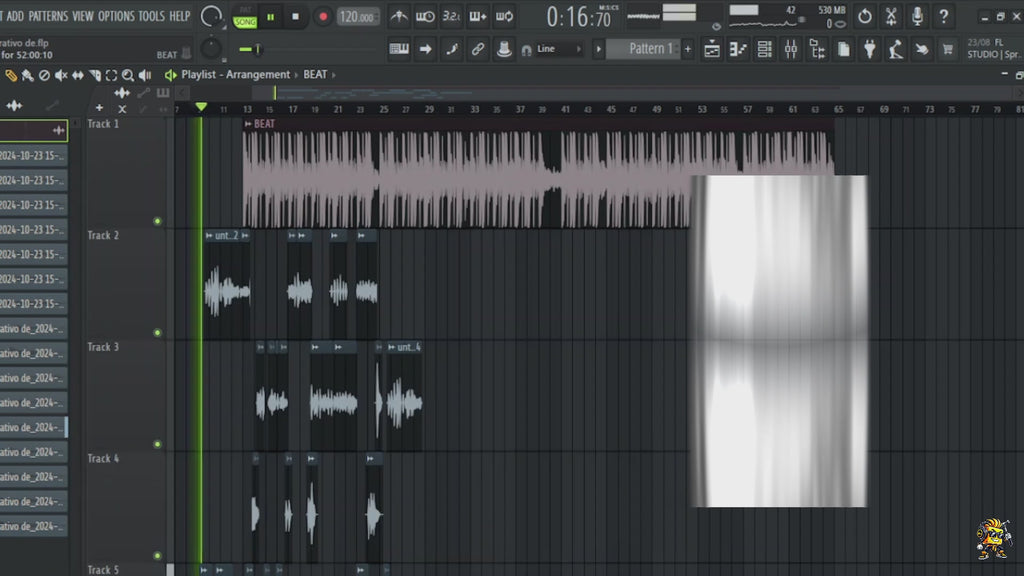The height and width of the screenshot is (576, 1024).
Task: Select the Delete tool in the playlist toolbar
Action: 44,75
